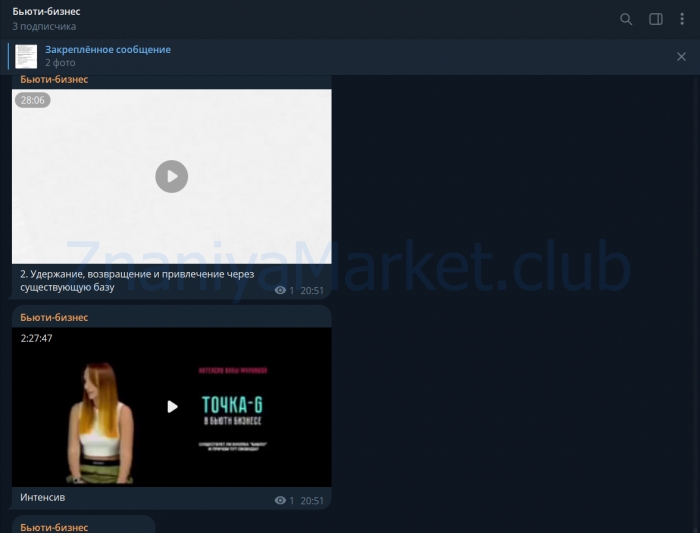The image size is (700, 533).
Task: Click the sender name of the bottom message
Action: tap(54, 526)
